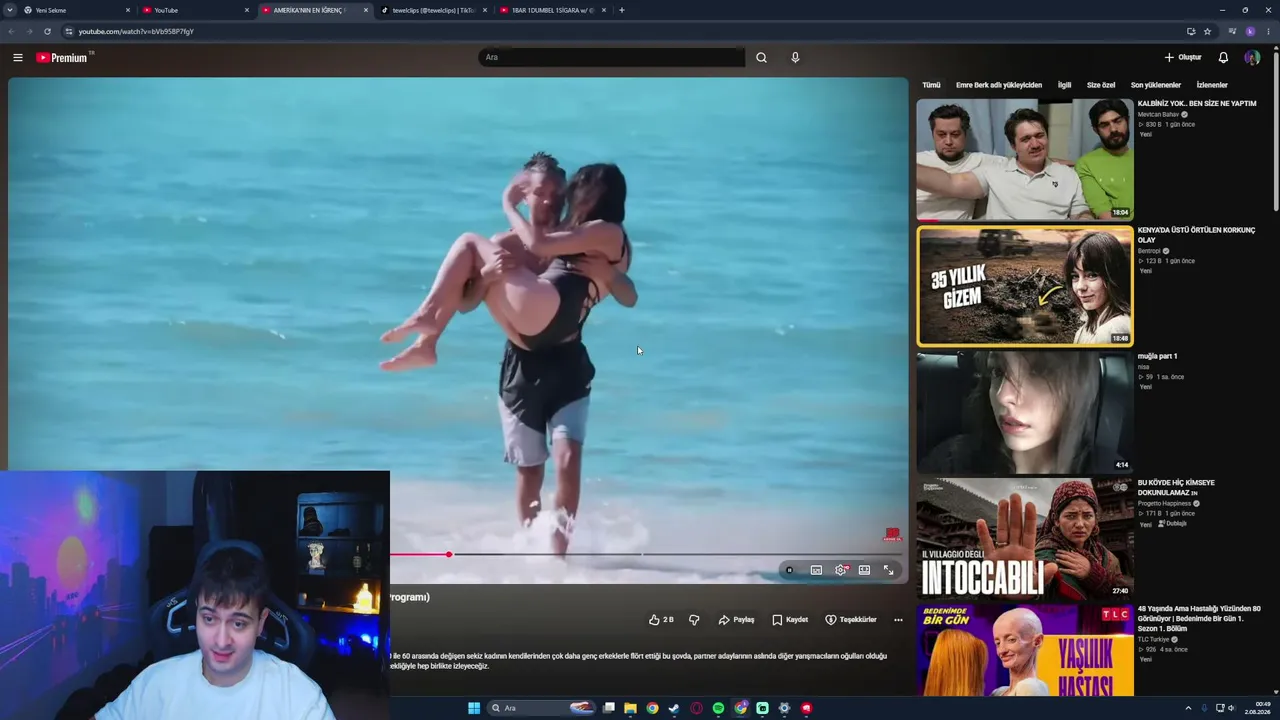Open the browser tab search dropdown

click(10, 10)
